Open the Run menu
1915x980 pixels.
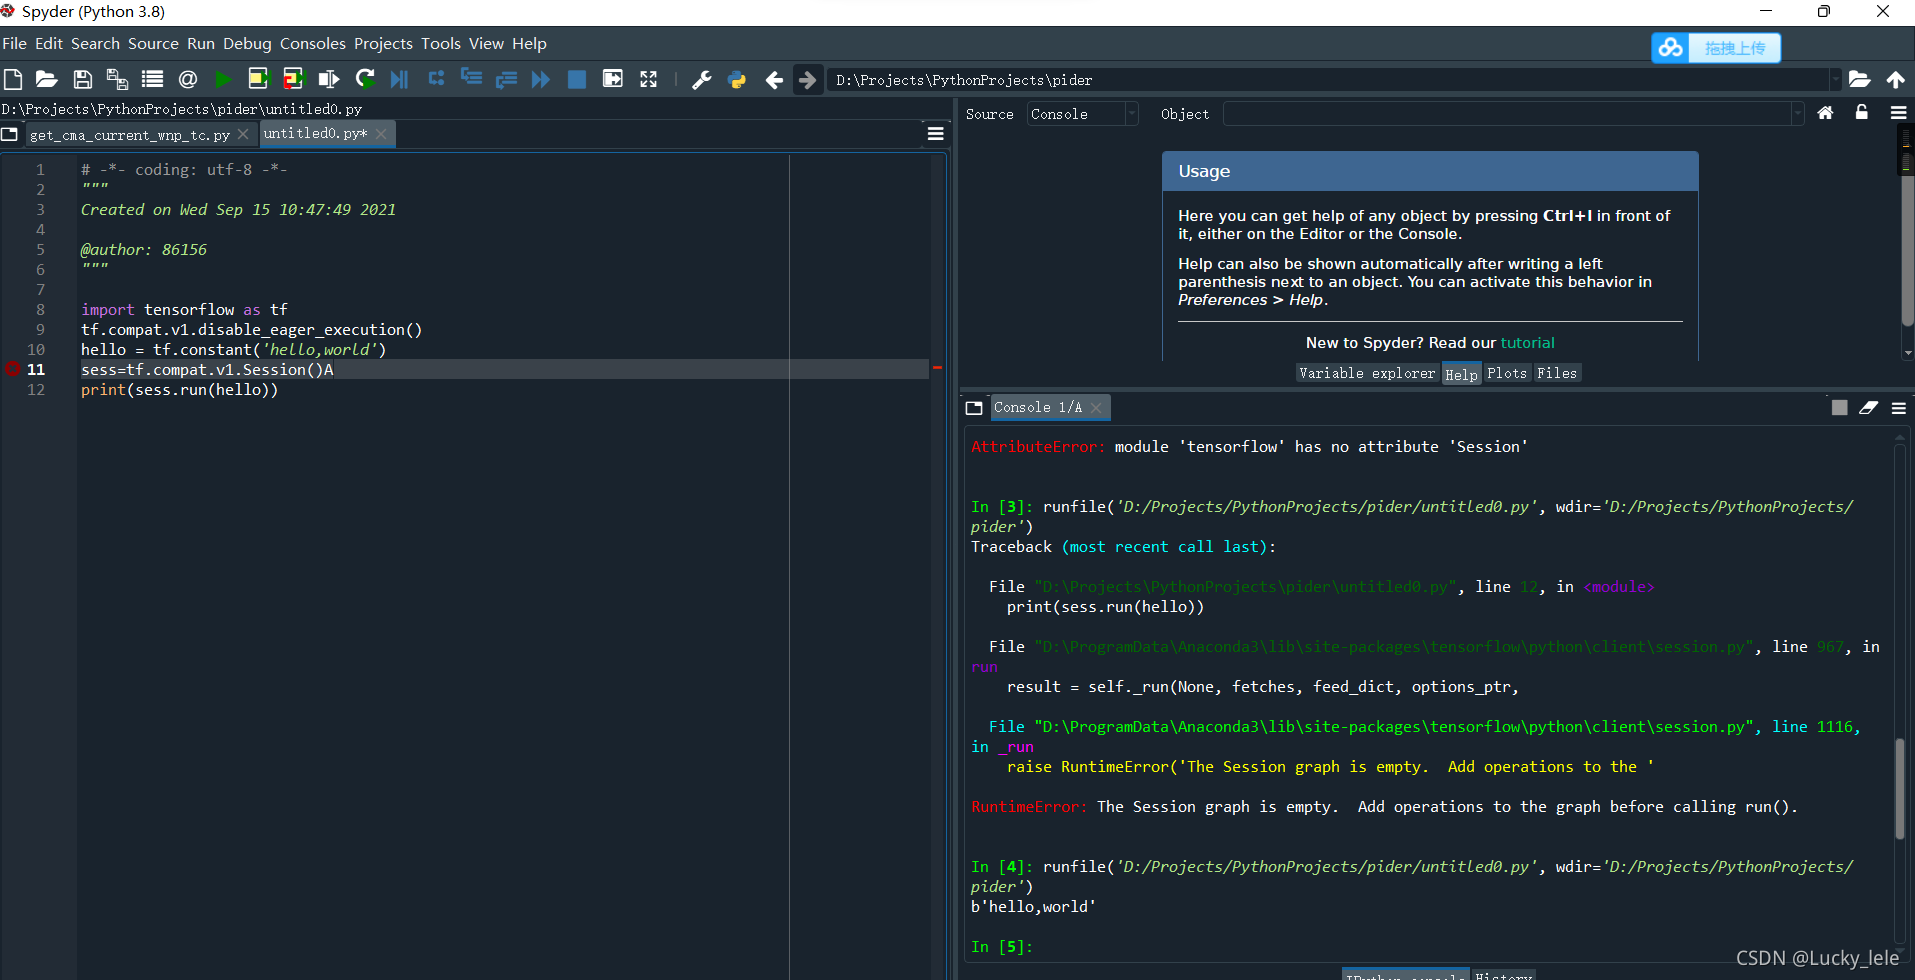200,43
